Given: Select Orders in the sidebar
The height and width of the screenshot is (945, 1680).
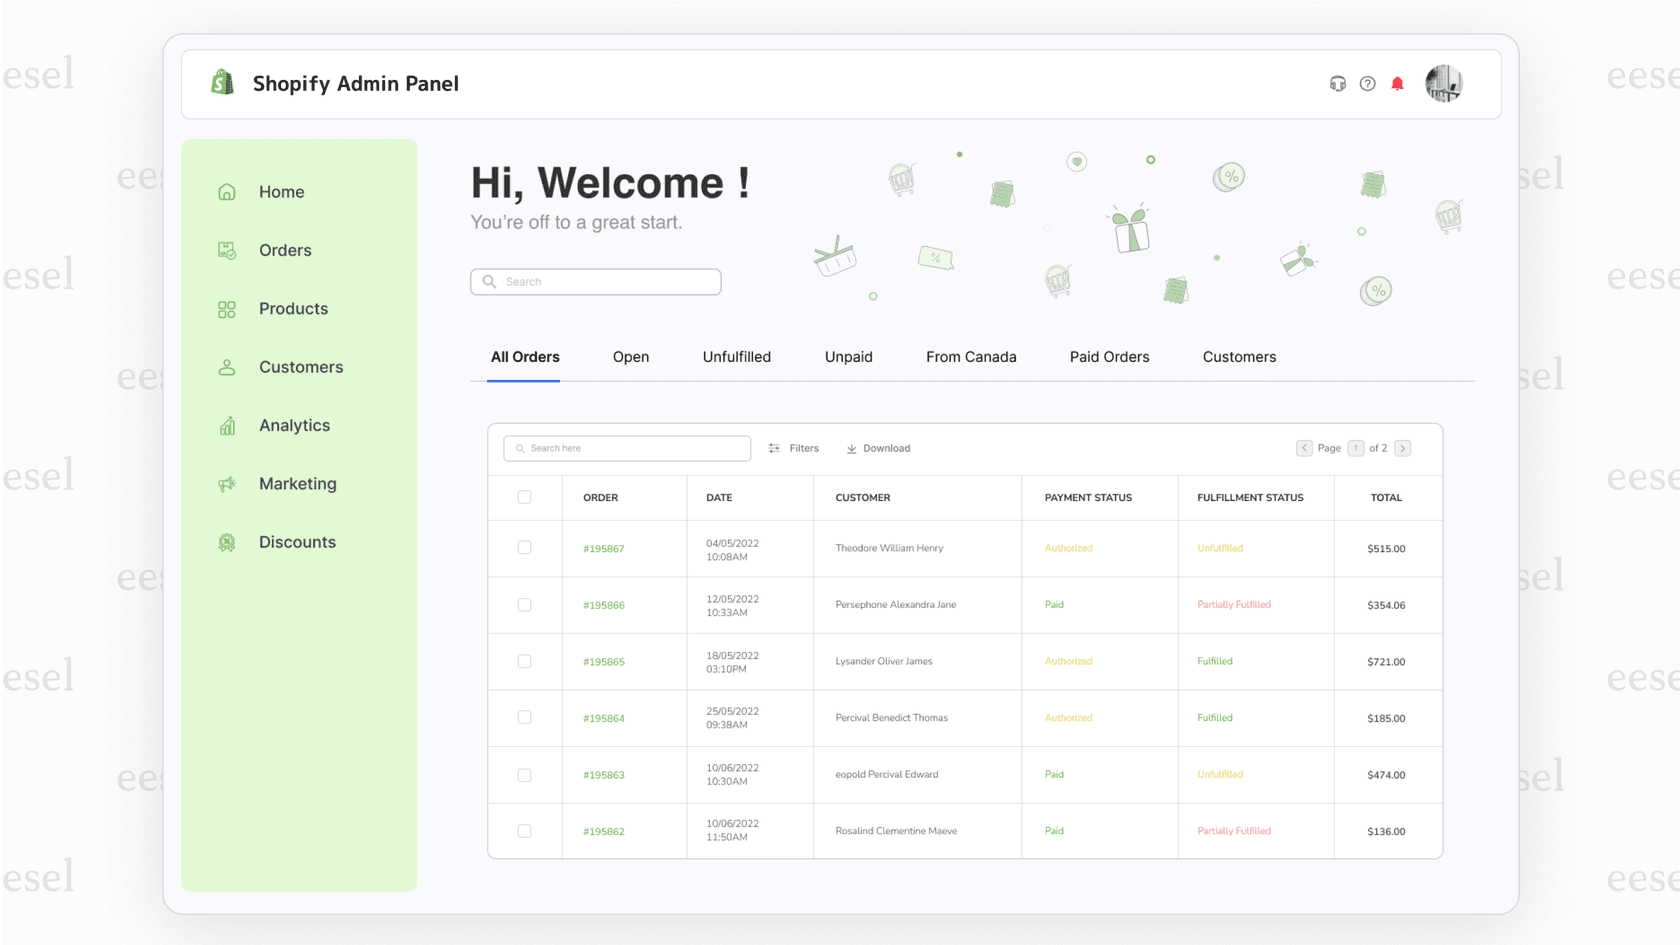Looking at the screenshot, I should coord(284,250).
